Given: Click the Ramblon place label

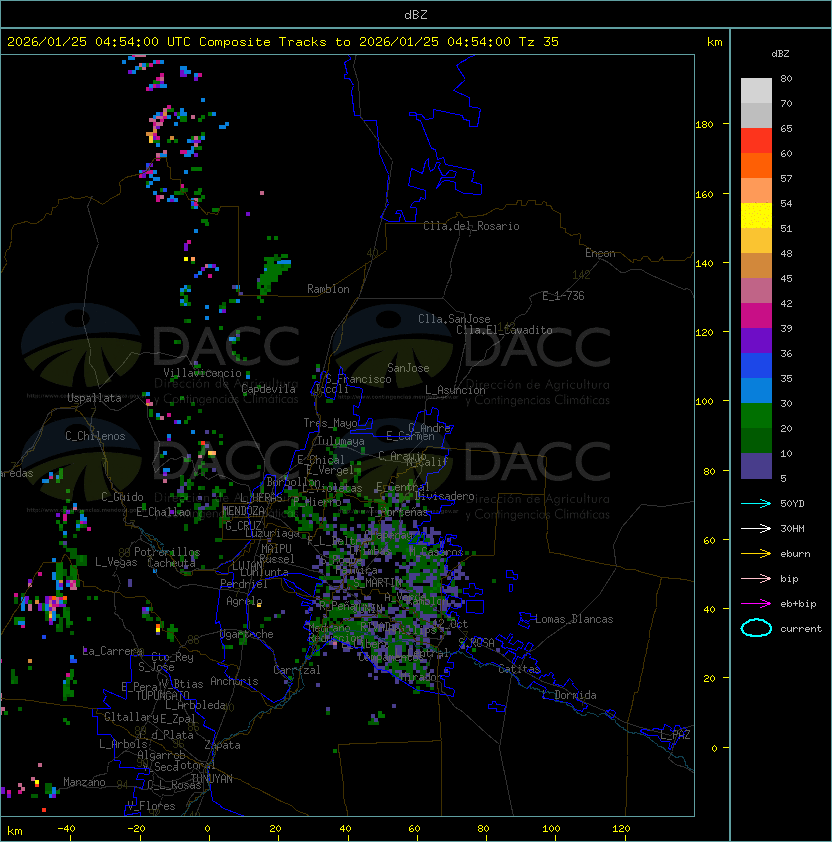Looking at the screenshot, I should pos(328,289).
